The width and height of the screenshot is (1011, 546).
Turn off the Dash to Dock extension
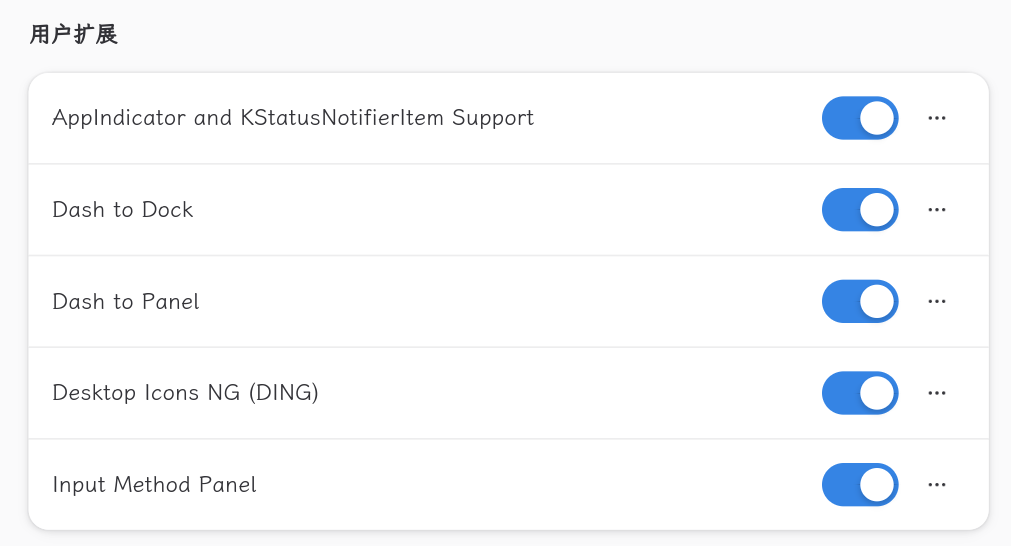[860, 210]
